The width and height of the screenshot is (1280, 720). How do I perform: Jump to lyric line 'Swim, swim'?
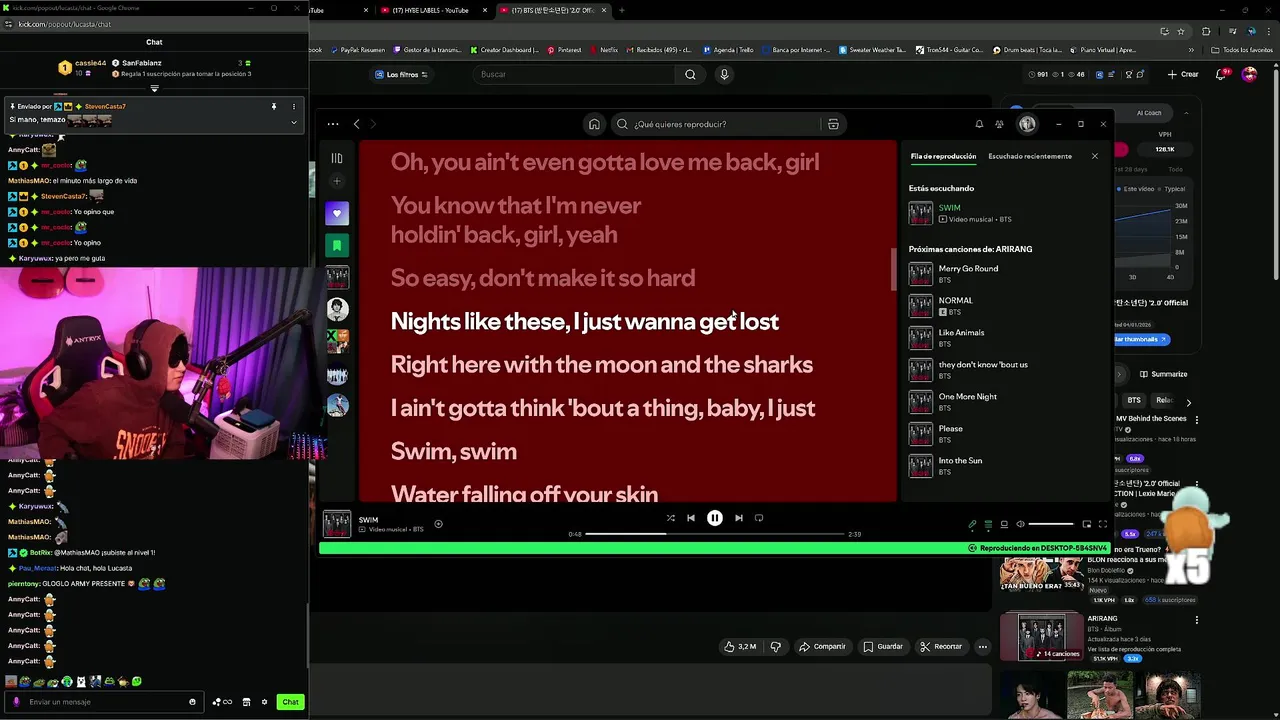click(x=454, y=451)
